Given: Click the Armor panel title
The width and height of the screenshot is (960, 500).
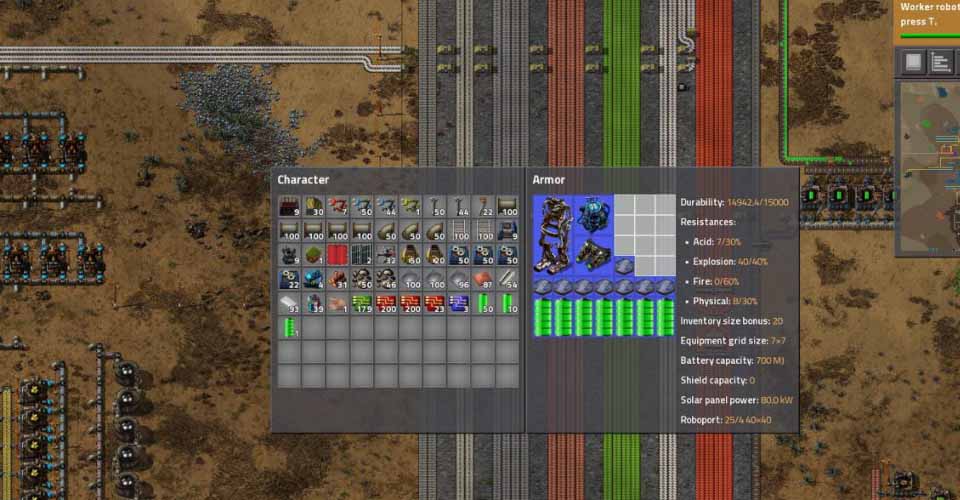Looking at the screenshot, I should coord(549,180).
